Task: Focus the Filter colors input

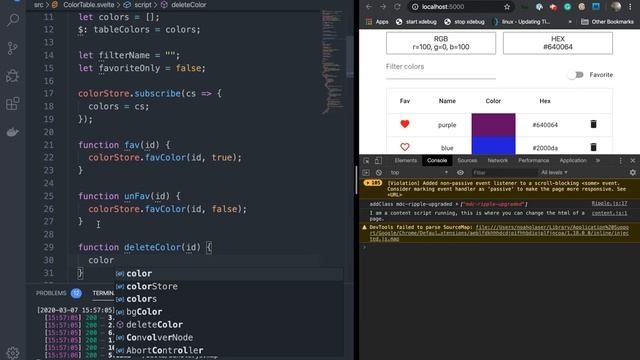Action: click(441, 70)
